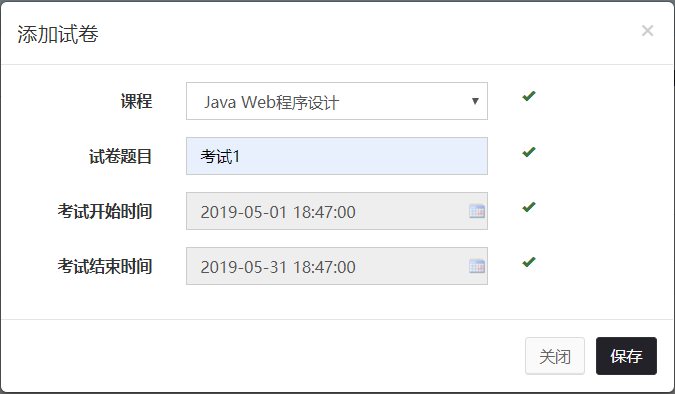This screenshot has width=675, height=394.
Task: Dismiss the dialog using the 关闭 button
Action: (555, 356)
